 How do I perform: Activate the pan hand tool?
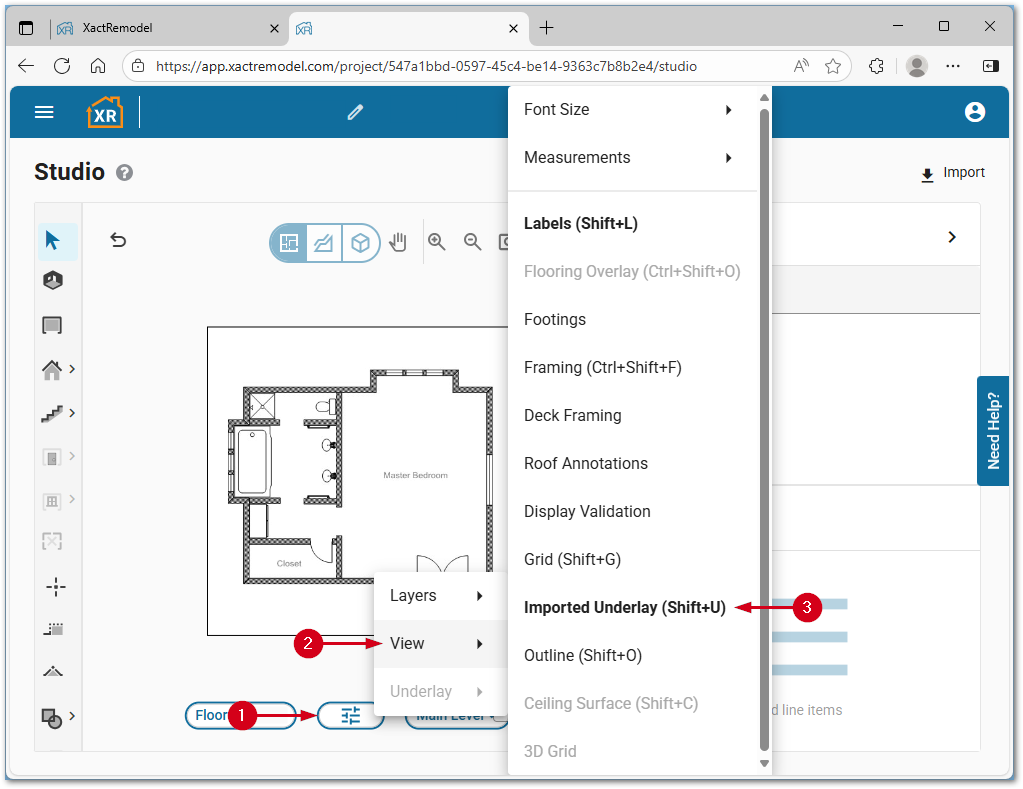pyautogui.click(x=398, y=242)
